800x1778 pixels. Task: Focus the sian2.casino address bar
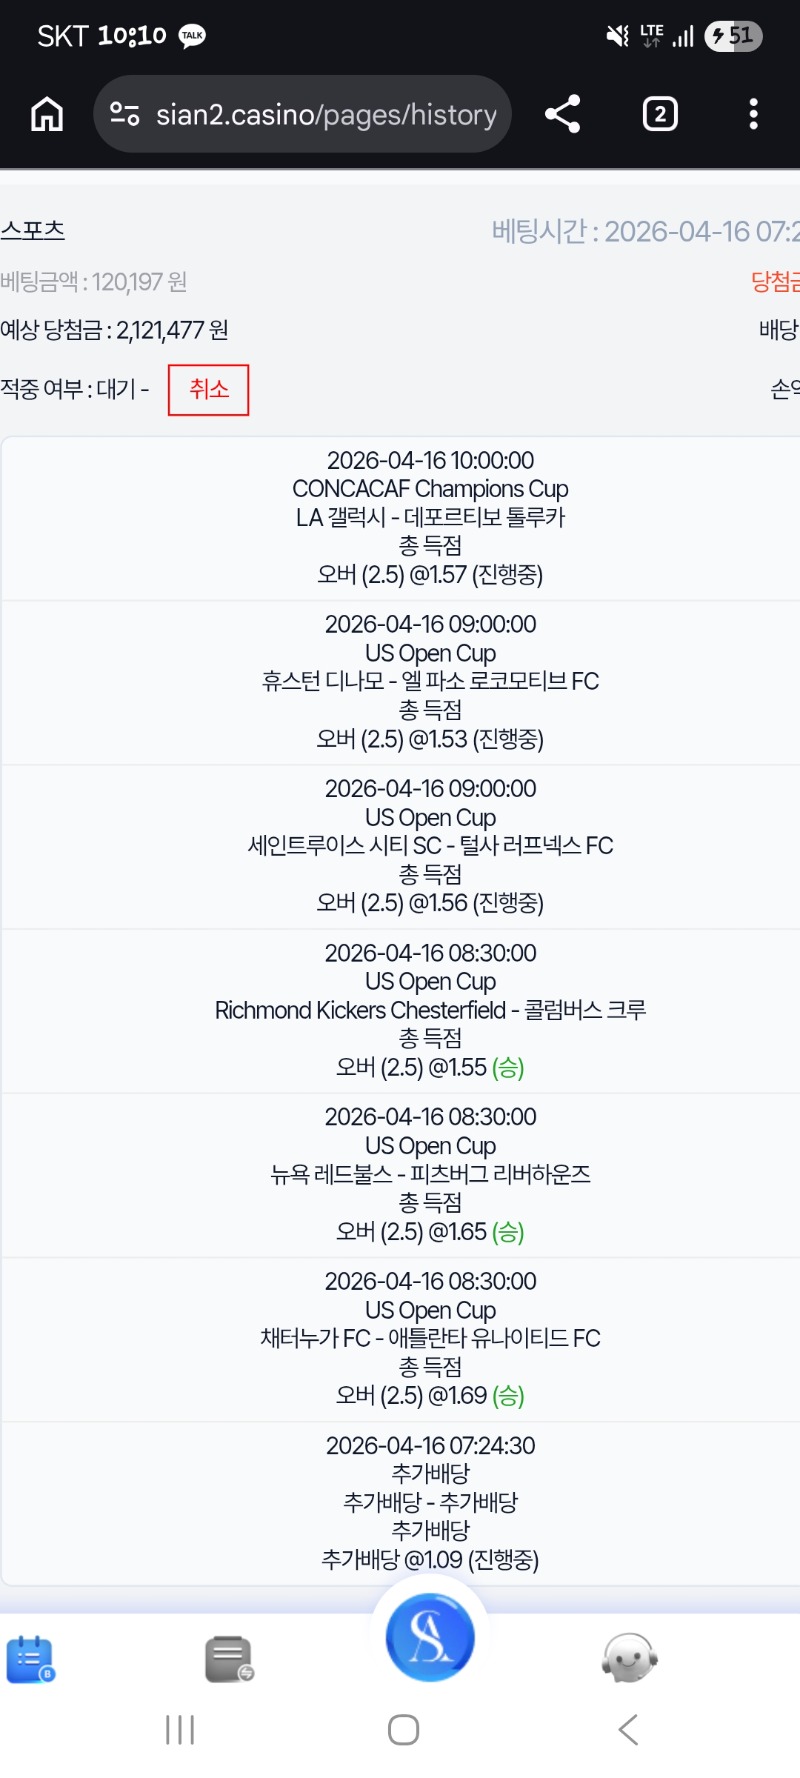pyautogui.click(x=326, y=115)
